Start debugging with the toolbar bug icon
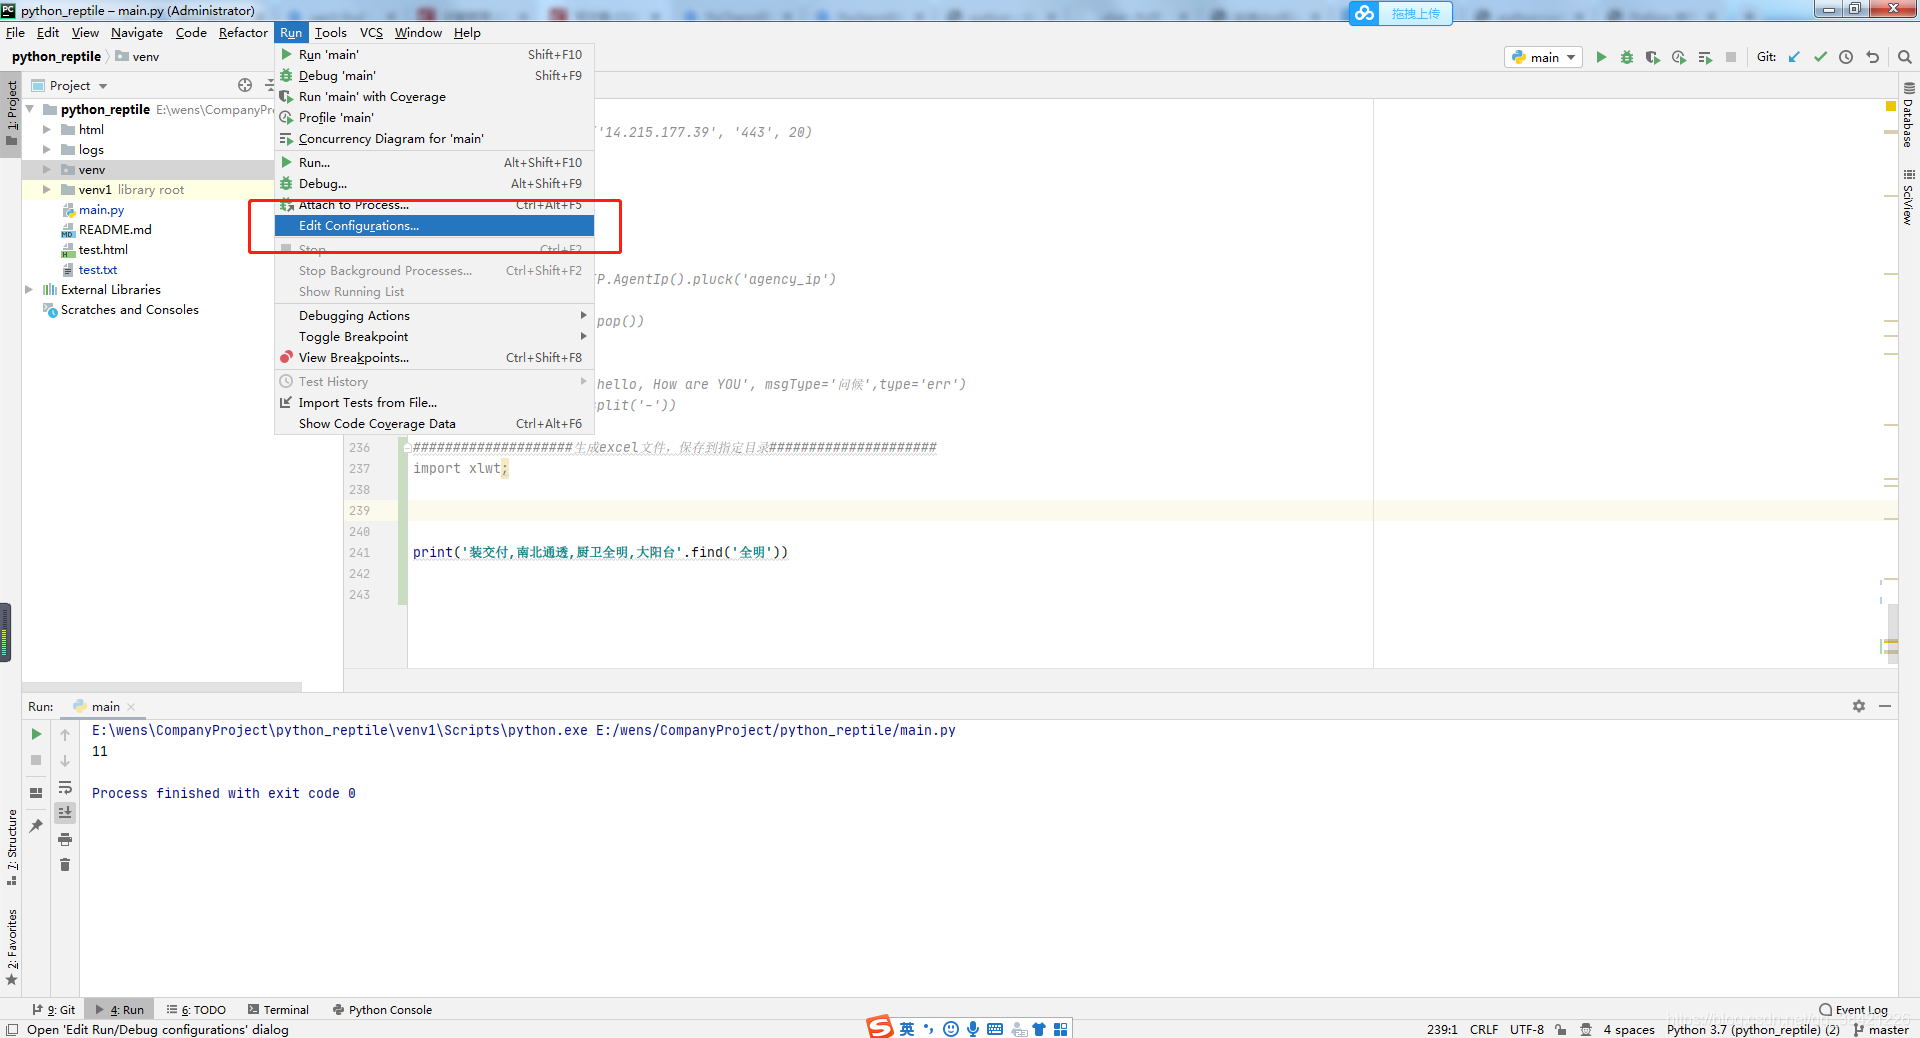The image size is (1920, 1038). pyautogui.click(x=1627, y=57)
